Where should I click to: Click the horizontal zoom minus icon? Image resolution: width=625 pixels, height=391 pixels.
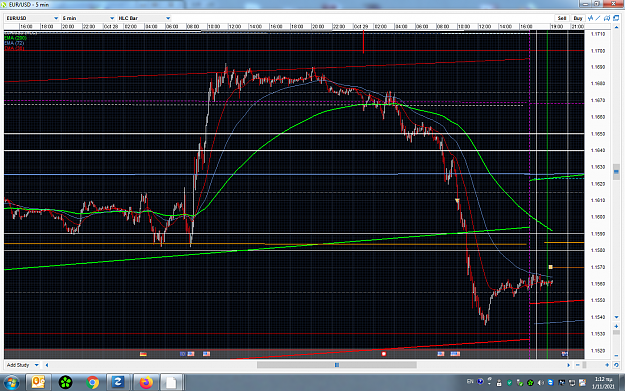(578, 365)
